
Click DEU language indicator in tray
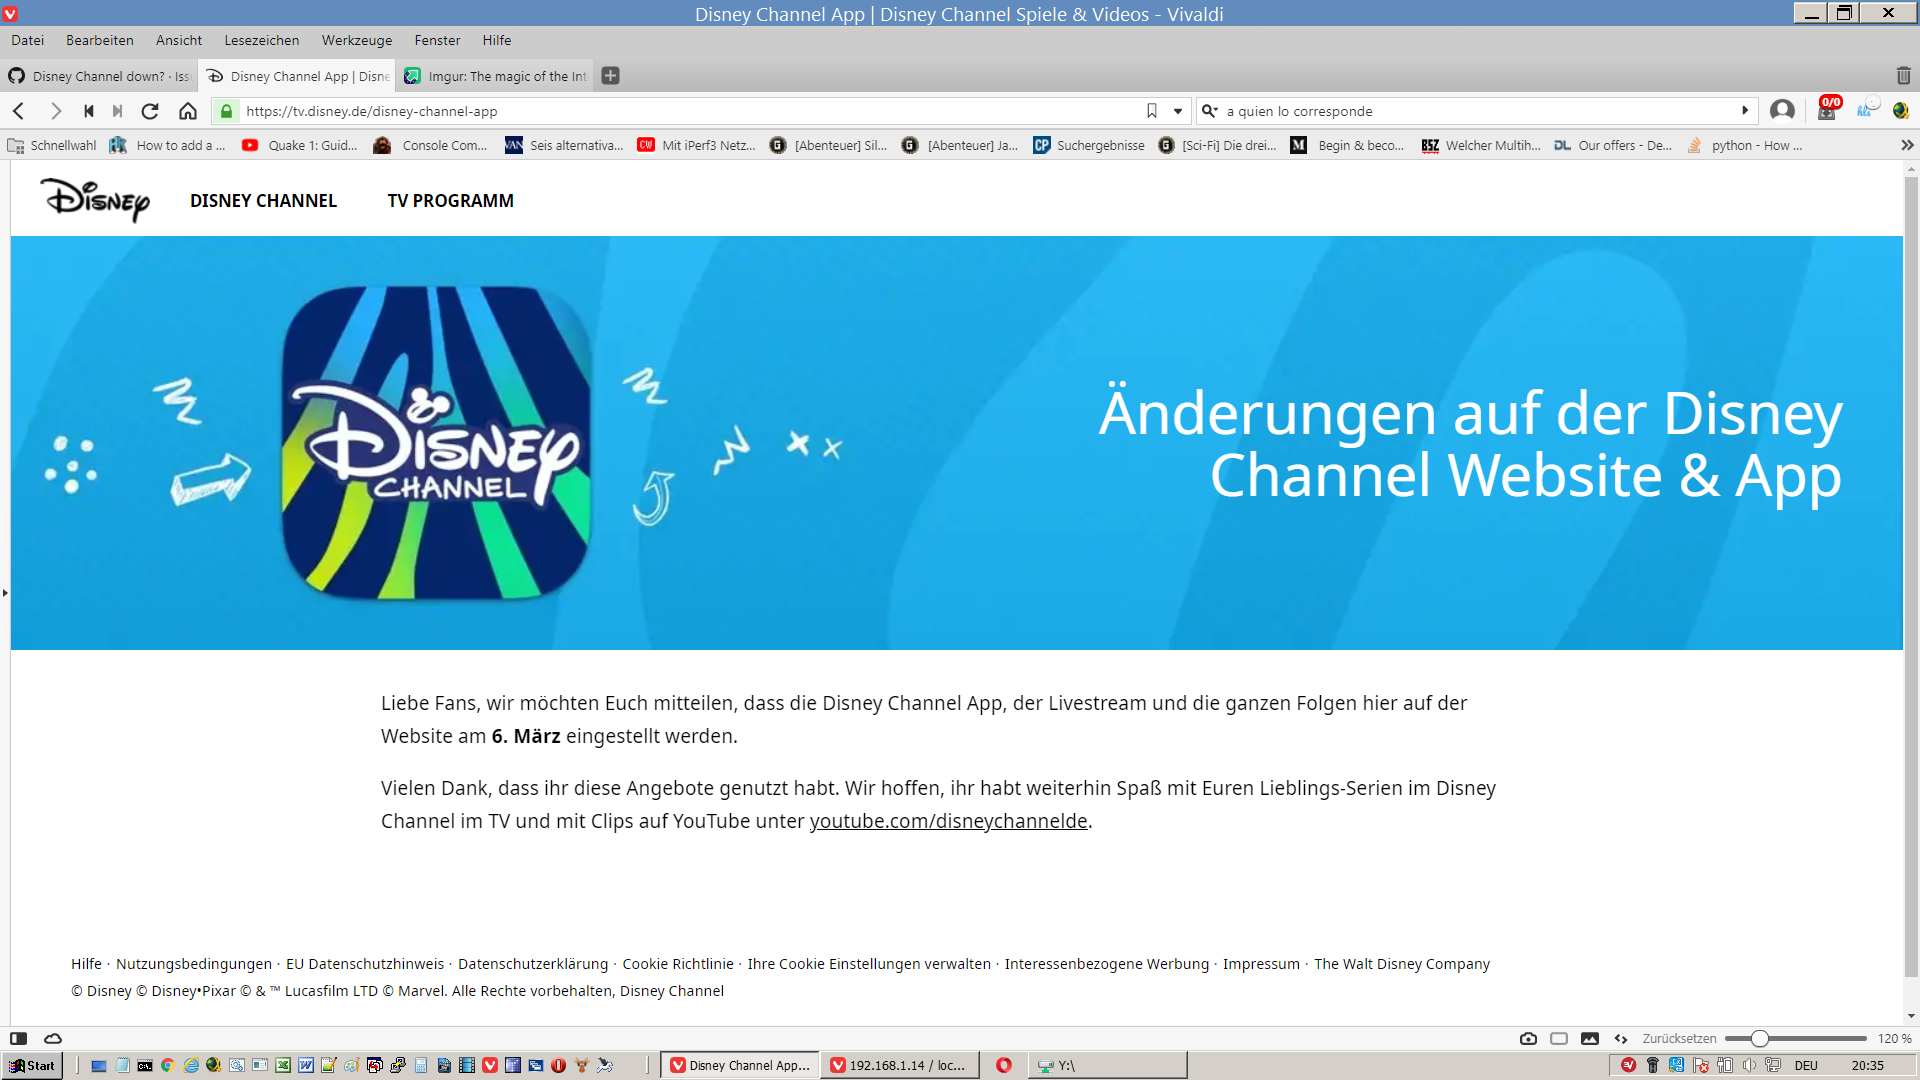tap(1806, 1065)
